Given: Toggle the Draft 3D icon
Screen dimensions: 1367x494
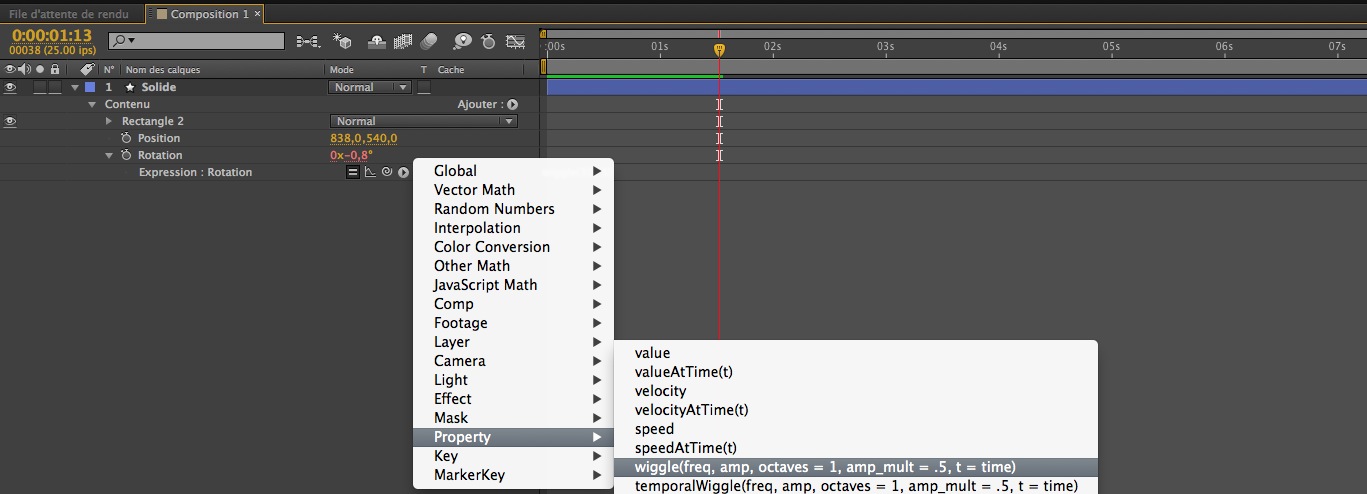Looking at the screenshot, I should [x=343, y=41].
